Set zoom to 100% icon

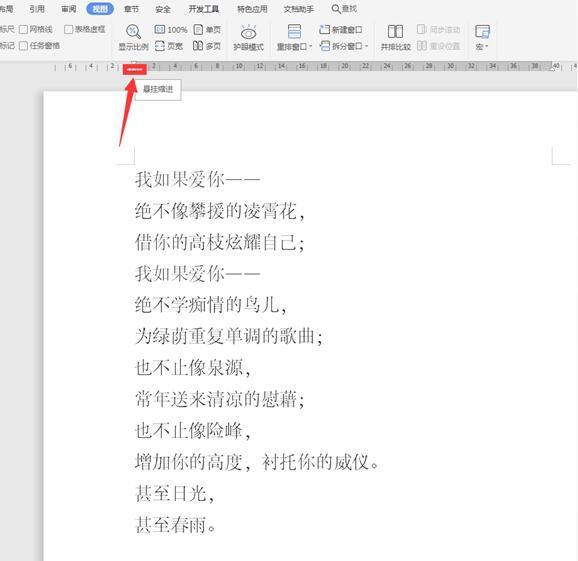(x=171, y=29)
